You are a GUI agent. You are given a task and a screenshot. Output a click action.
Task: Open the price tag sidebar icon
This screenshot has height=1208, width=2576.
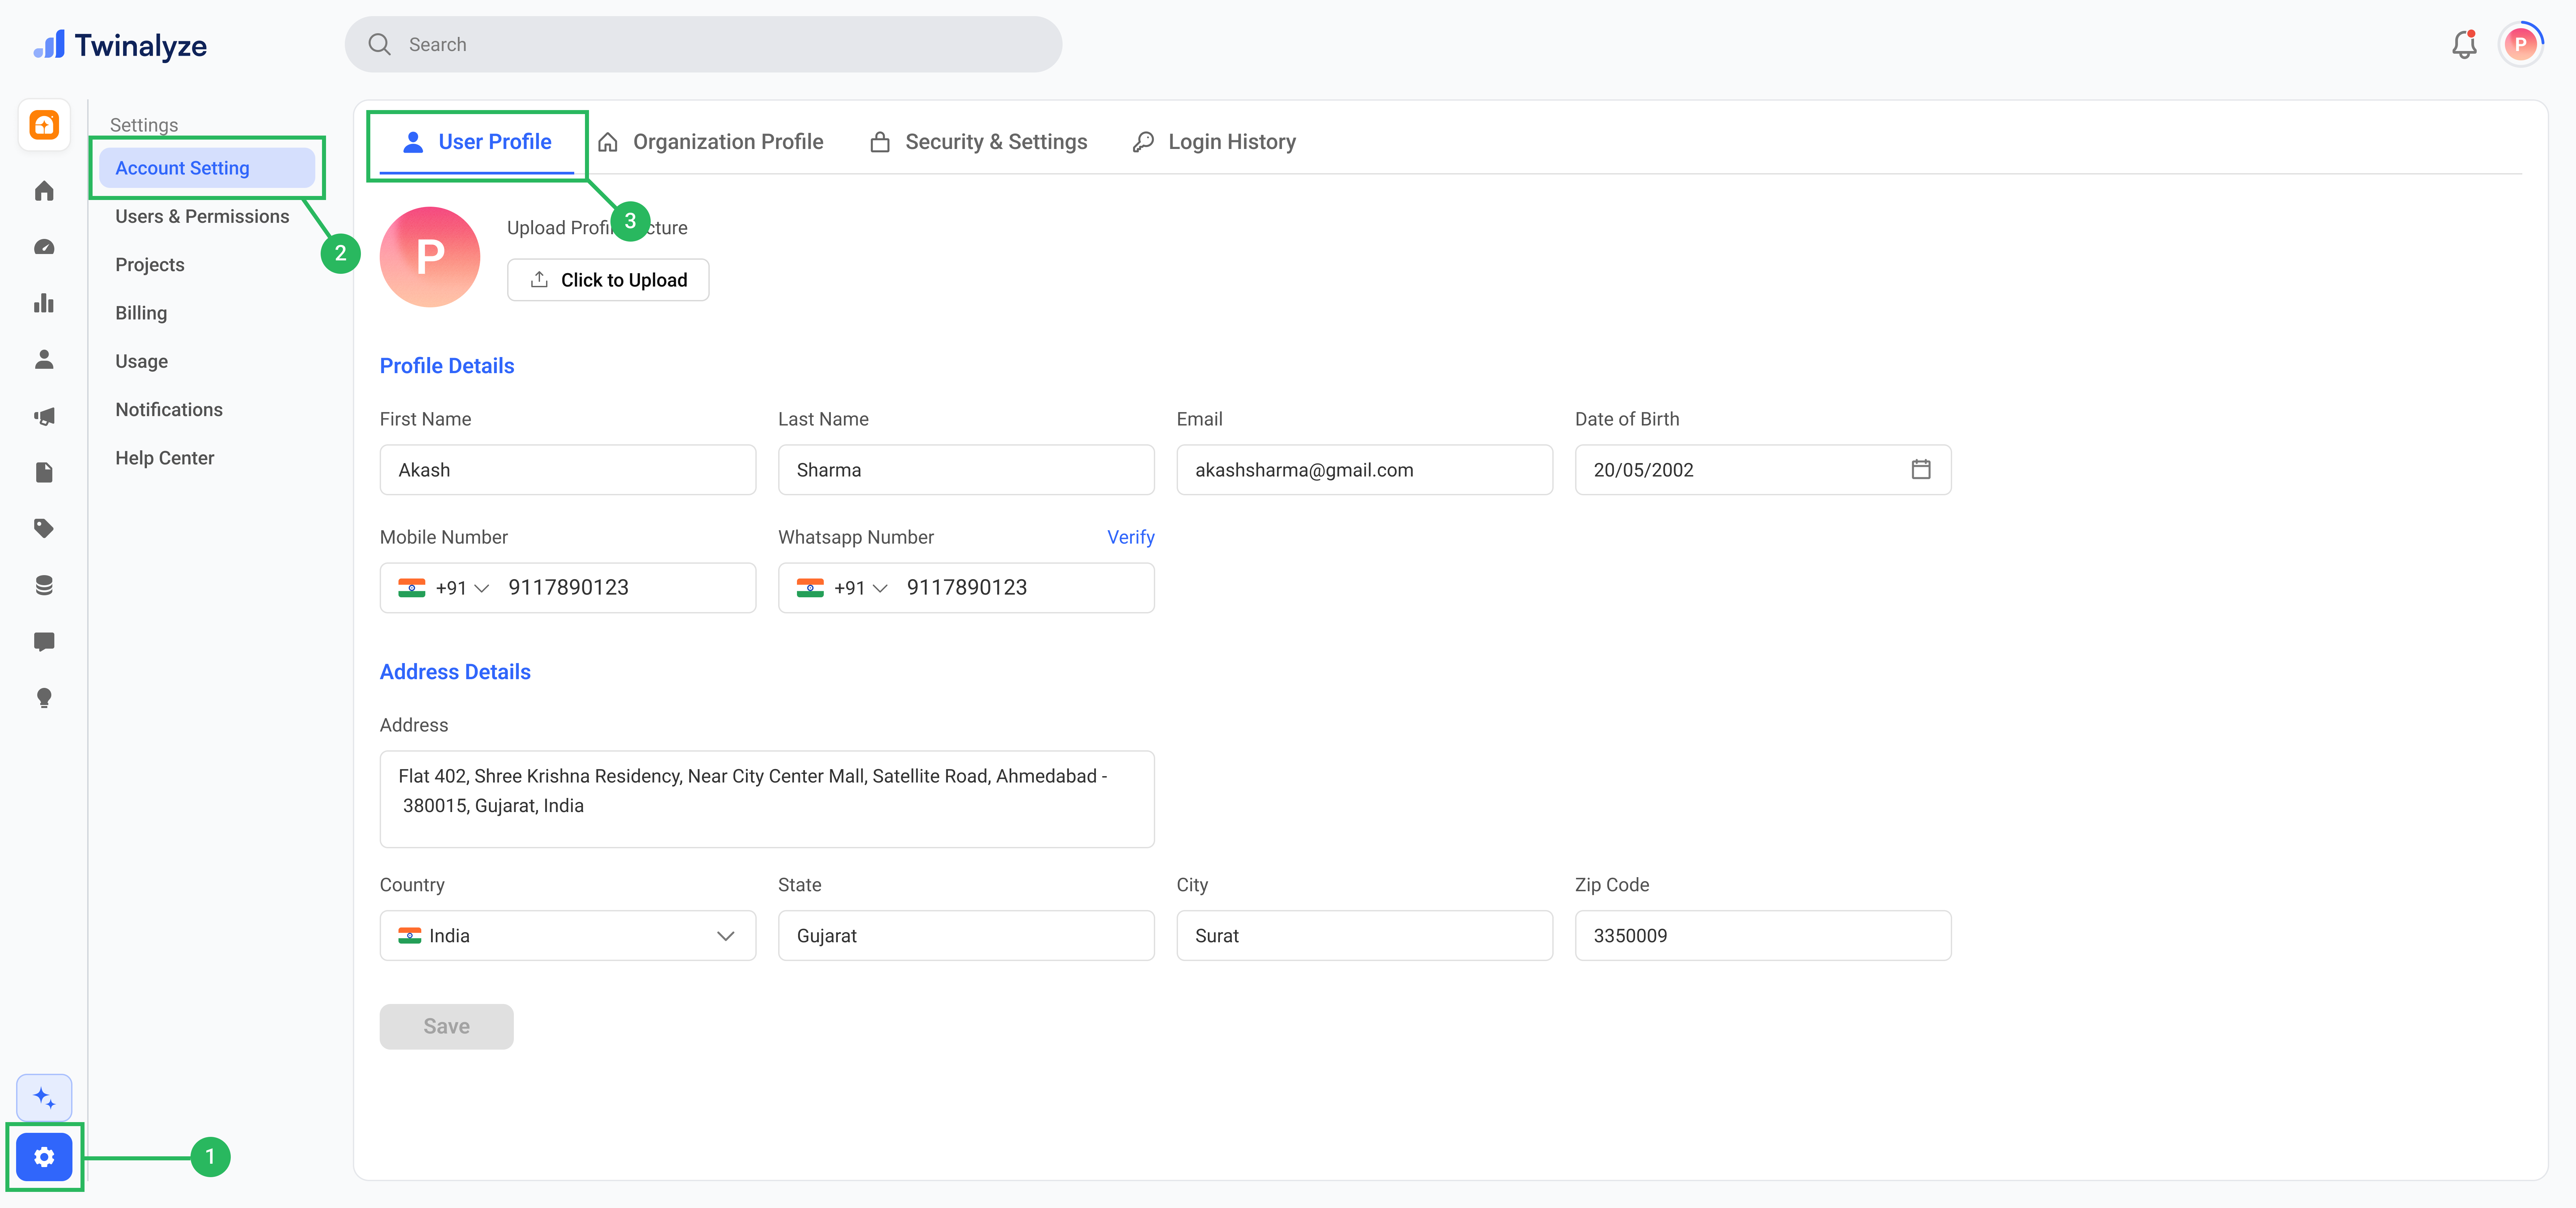pos(44,528)
